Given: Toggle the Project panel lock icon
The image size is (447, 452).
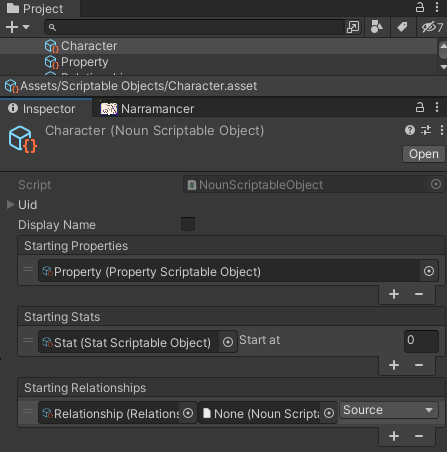Looking at the screenshot, I should [x=420, y=7].
